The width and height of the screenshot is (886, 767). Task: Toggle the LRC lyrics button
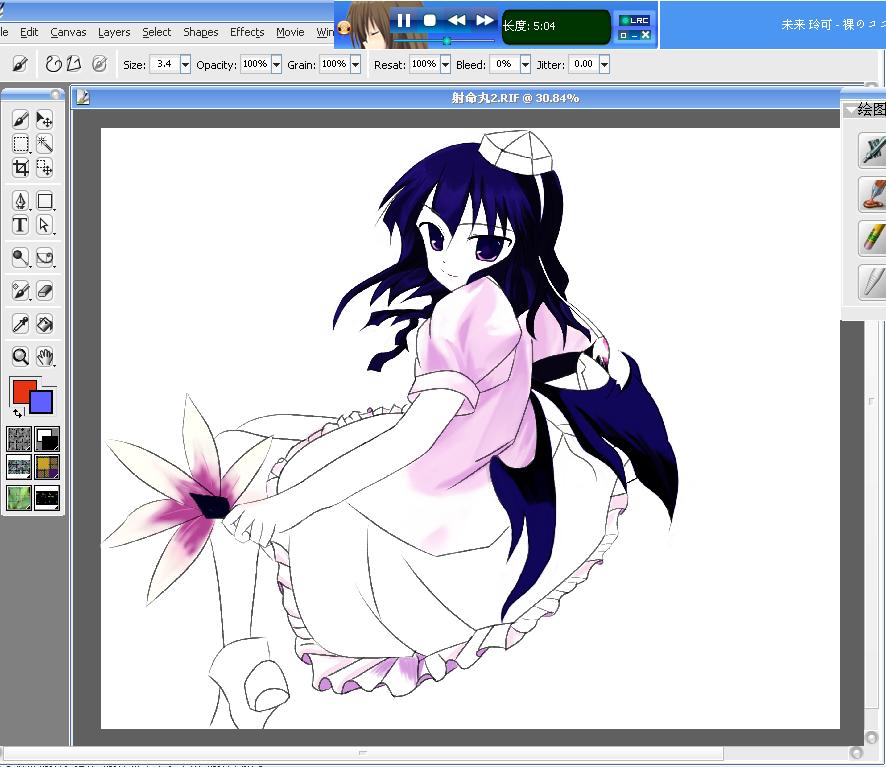click(635, 20)
